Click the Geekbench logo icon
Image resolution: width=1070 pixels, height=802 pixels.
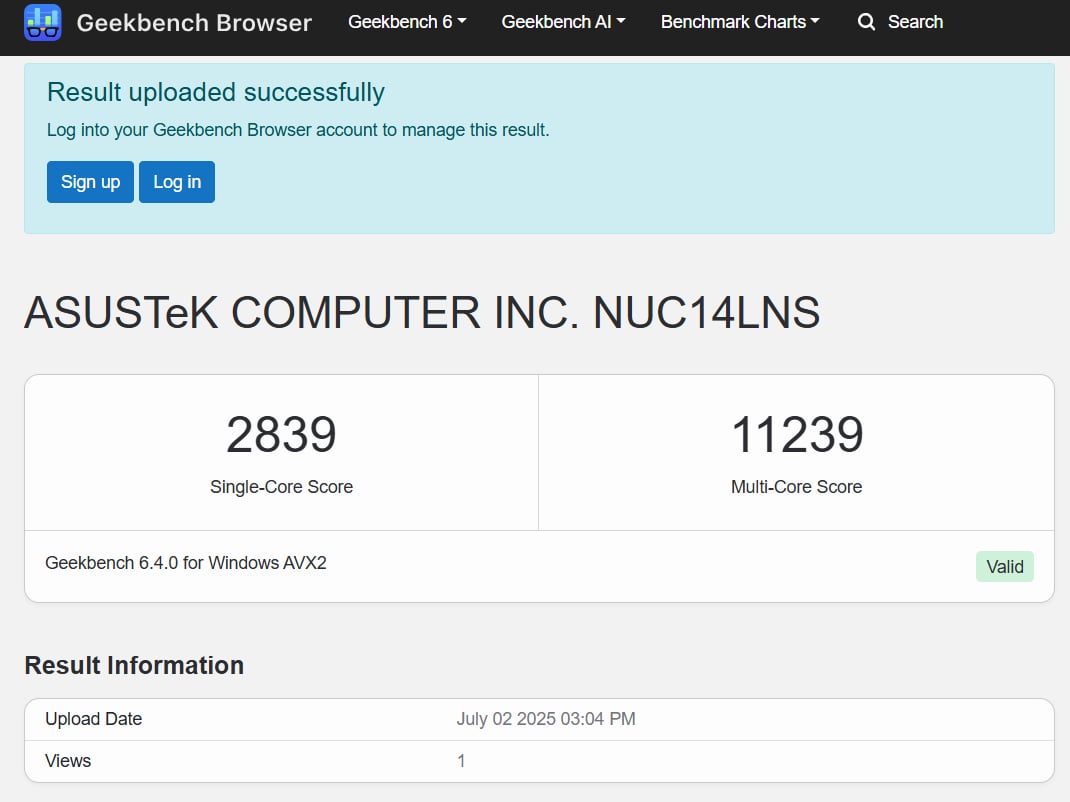[x=42, y=23]
